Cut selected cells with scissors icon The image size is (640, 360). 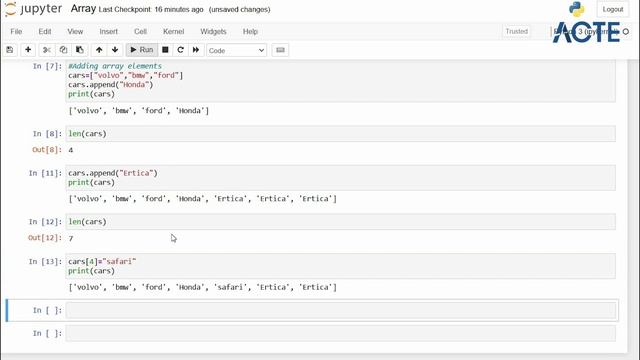(x=47, y=50)
